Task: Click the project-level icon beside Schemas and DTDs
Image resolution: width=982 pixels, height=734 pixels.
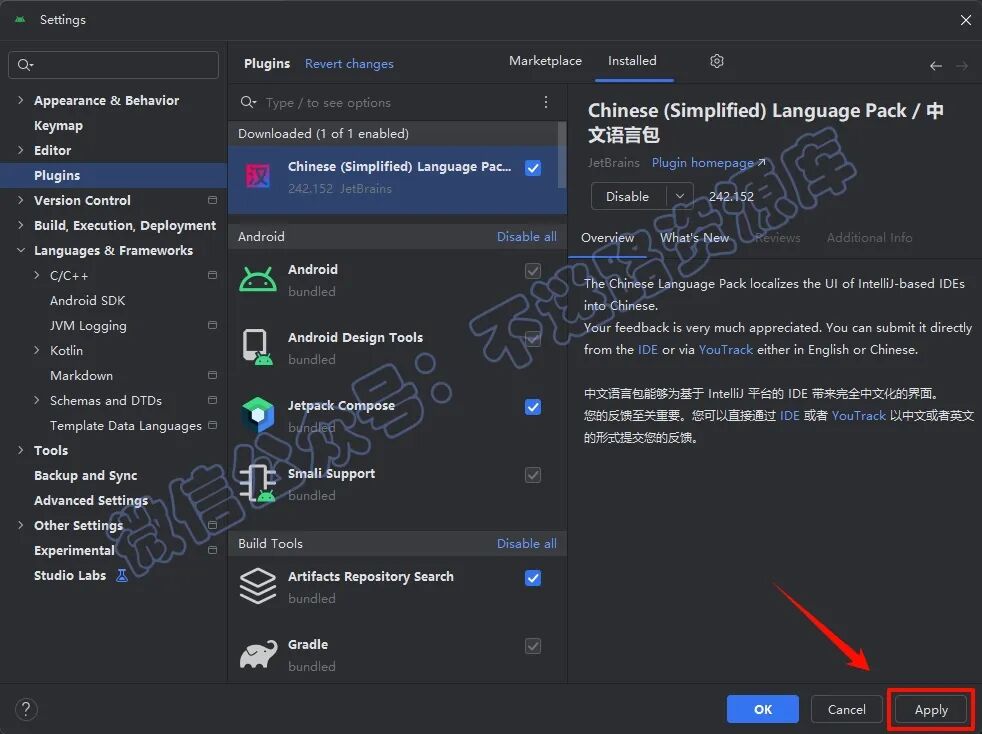Action: (212, 400)
